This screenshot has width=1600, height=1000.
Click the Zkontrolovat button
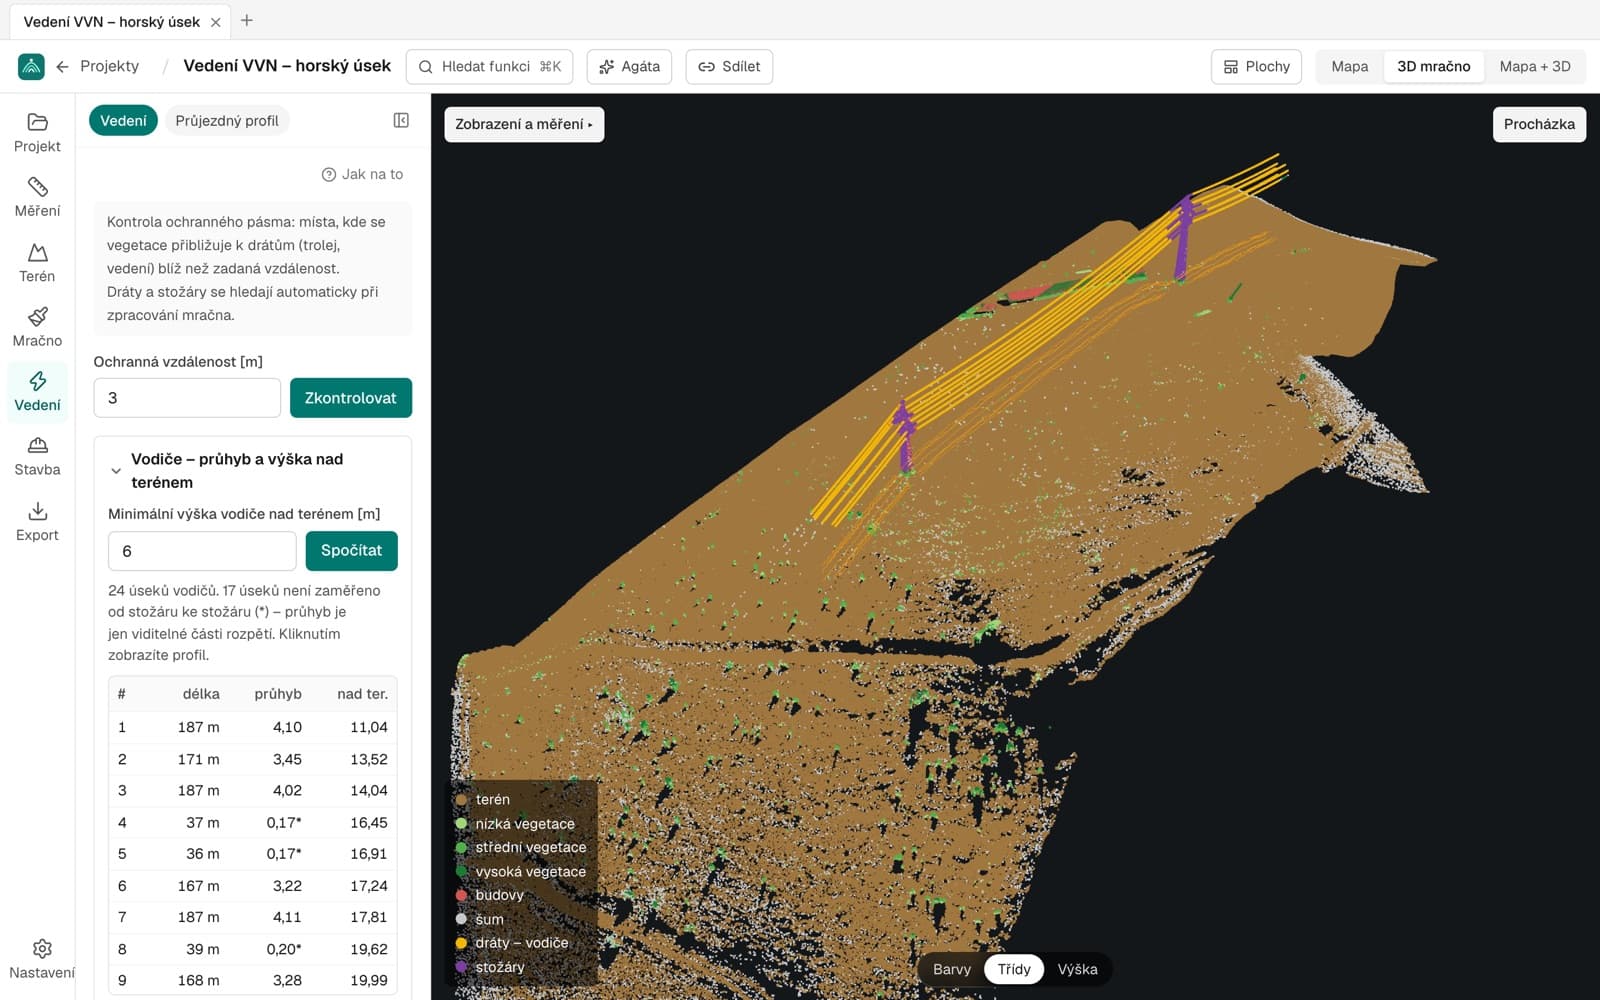pyautogui.click(x=351, y=398)
